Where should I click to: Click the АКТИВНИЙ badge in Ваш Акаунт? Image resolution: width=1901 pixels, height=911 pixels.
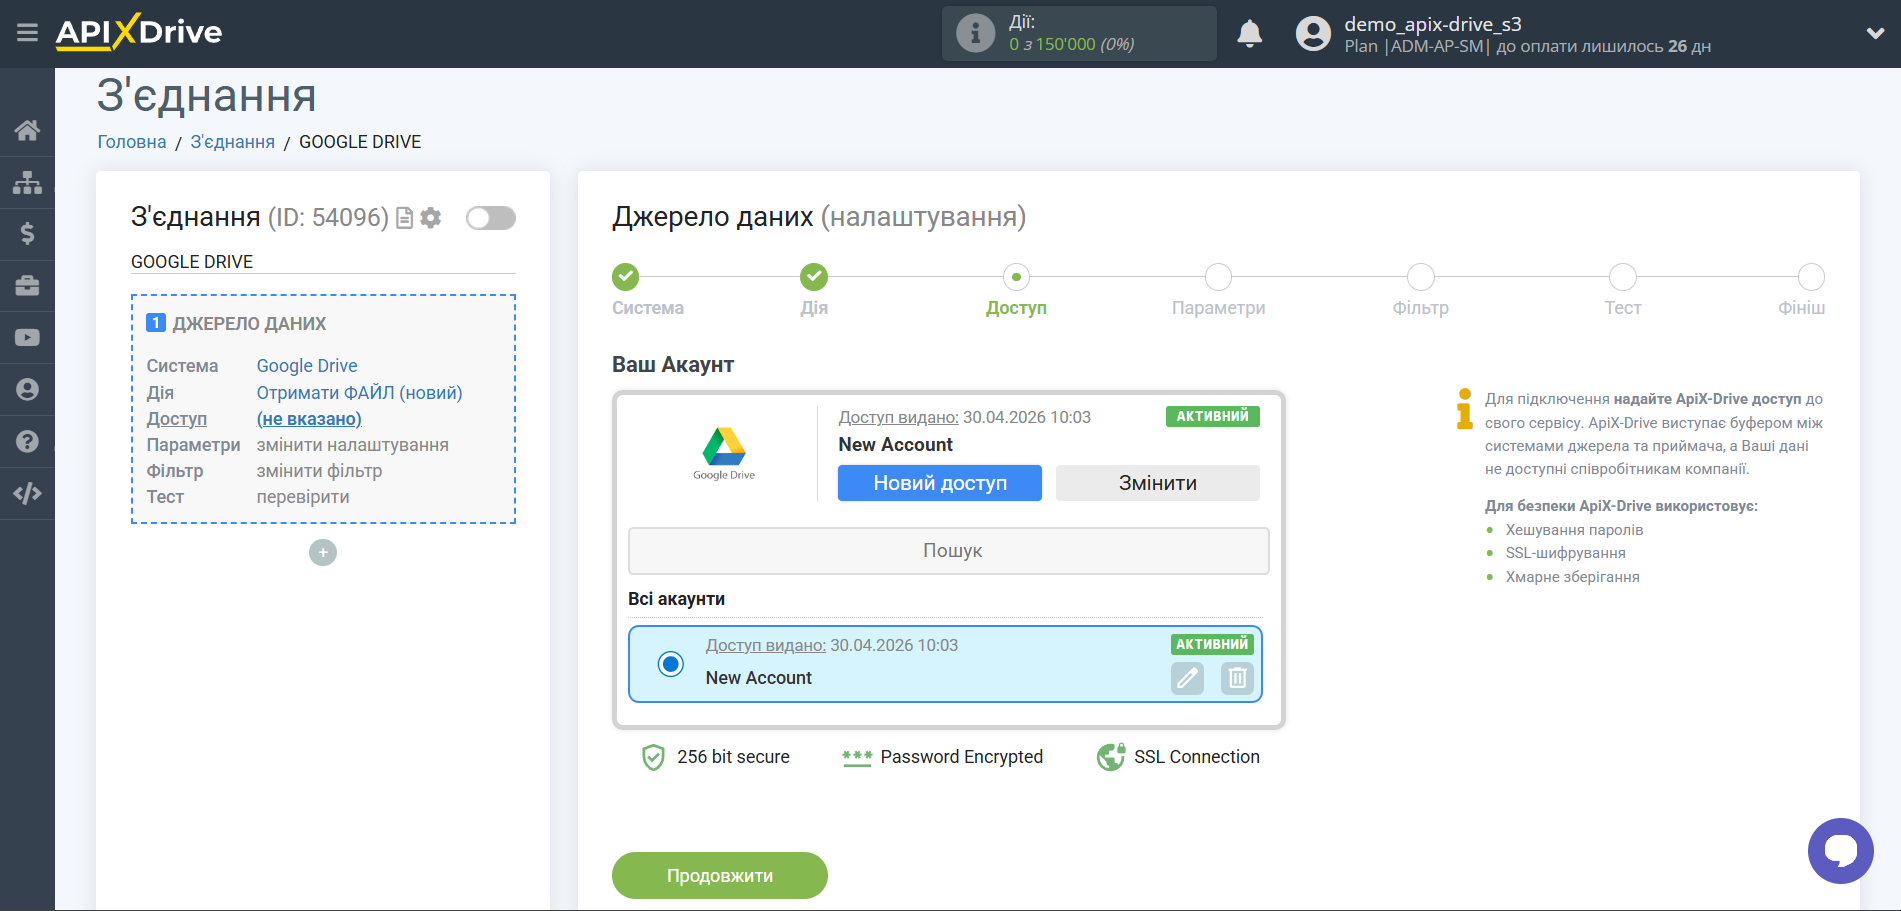pyautogui.click(x=1213, y=416)
